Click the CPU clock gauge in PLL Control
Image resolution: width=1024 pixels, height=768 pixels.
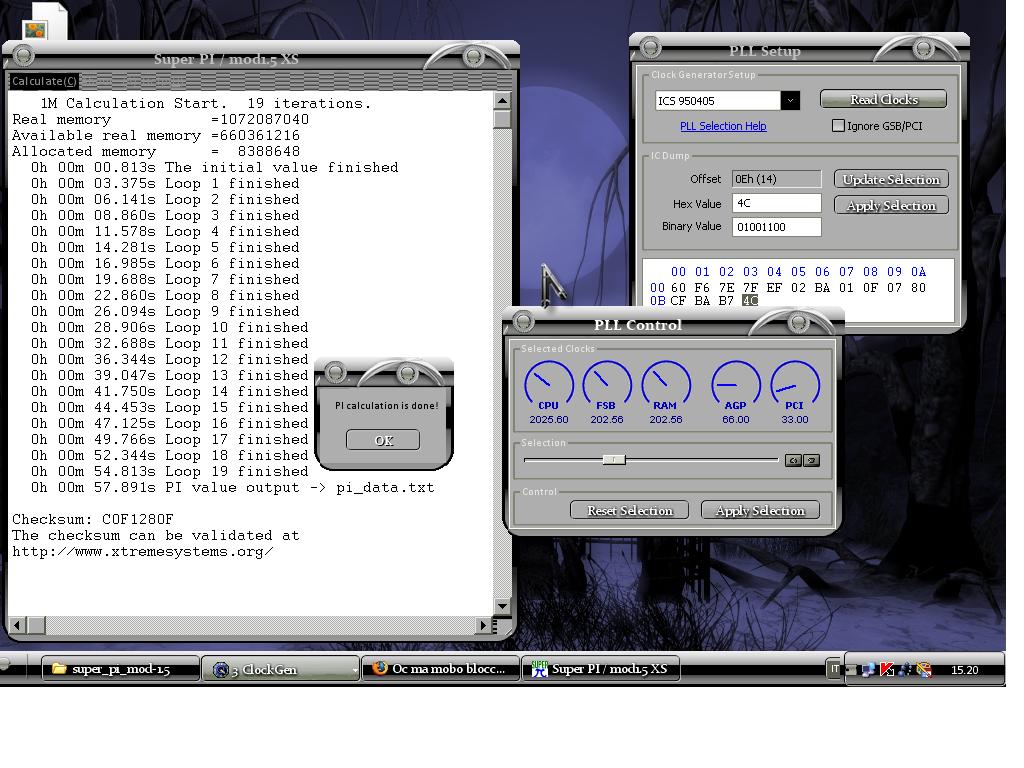pyautogui.click(x=549, y=384)
